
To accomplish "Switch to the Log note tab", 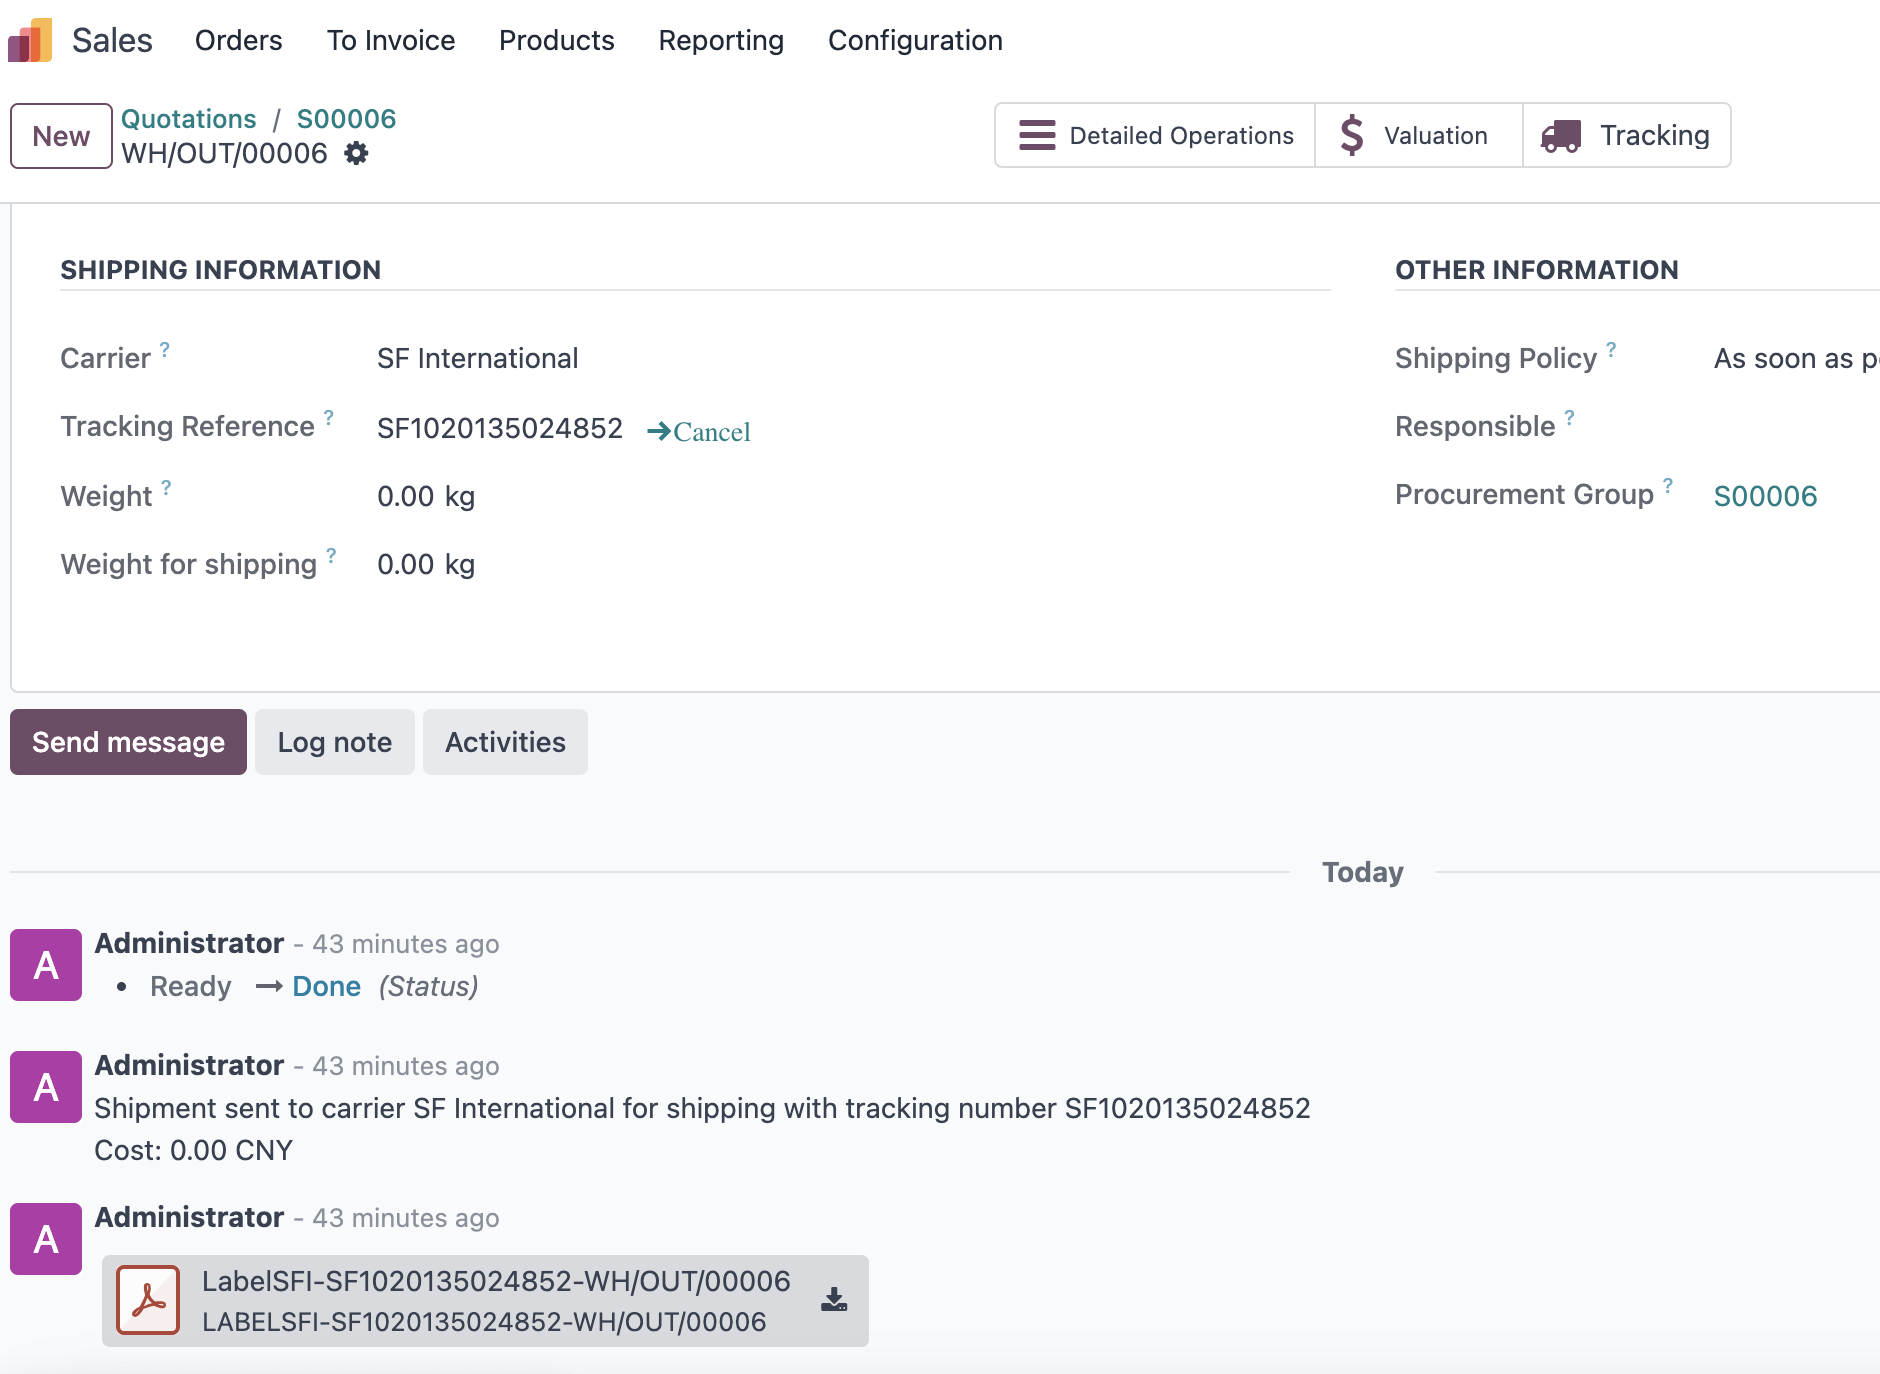I will [x=334, y=742].
